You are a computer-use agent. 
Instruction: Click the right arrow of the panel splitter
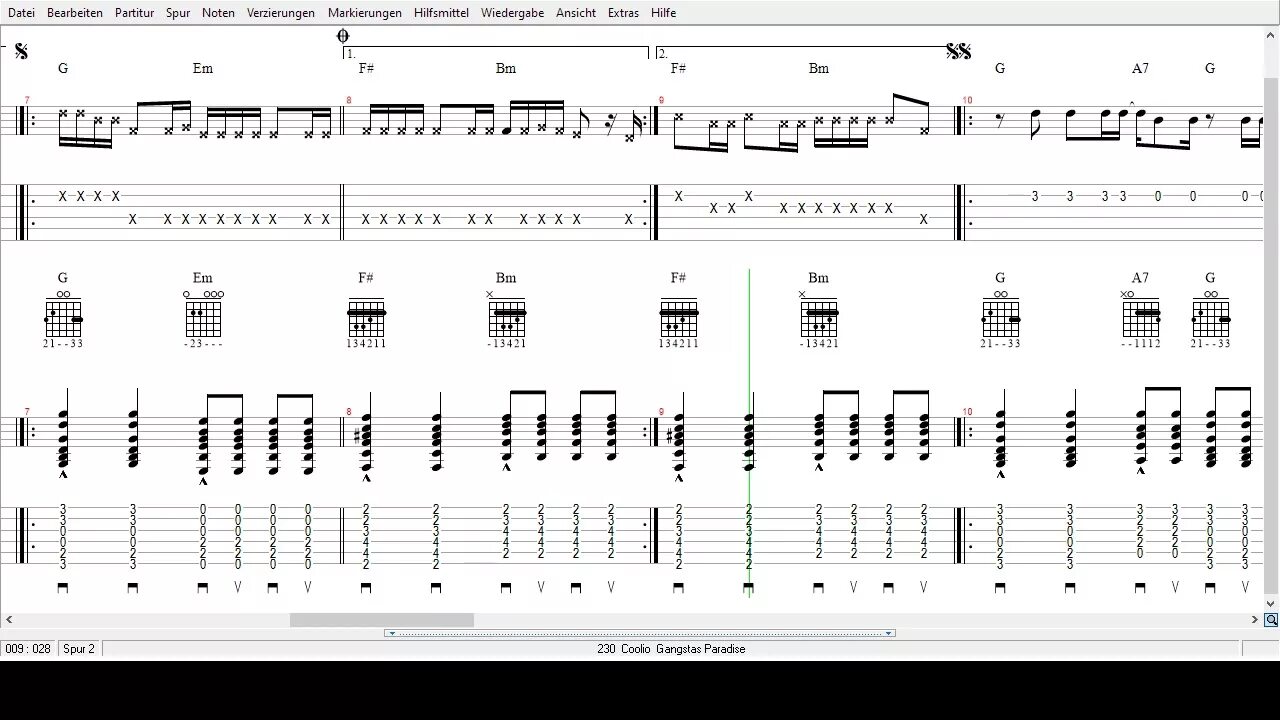tap(888, 633)
